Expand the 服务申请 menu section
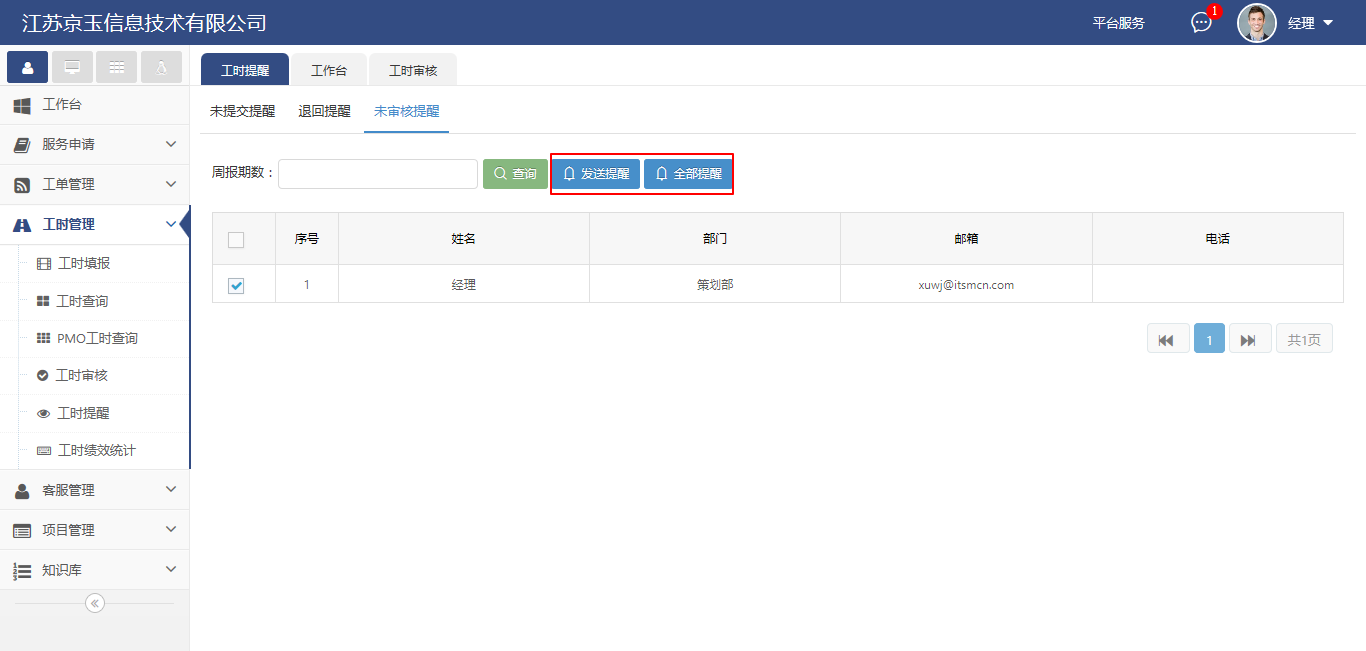 [94, 145]
